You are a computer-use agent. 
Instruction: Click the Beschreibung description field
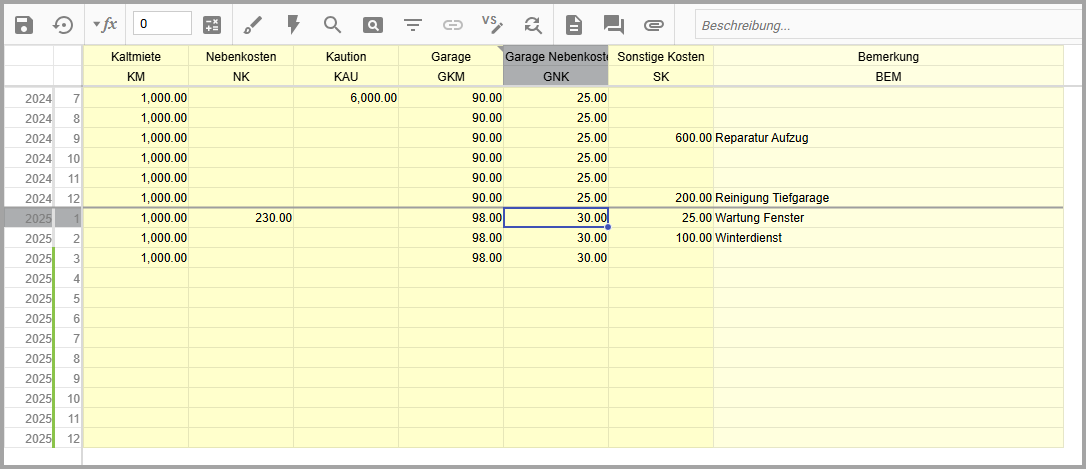[885, 24]
